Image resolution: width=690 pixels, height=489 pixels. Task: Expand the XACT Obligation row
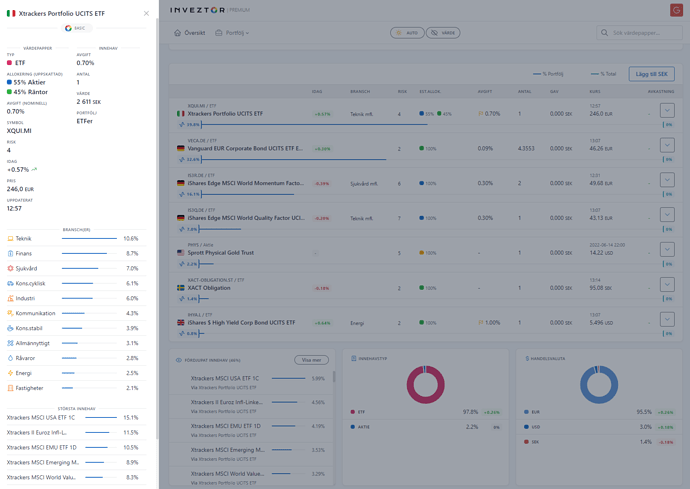pyautogui.click(x=667, y=284)
